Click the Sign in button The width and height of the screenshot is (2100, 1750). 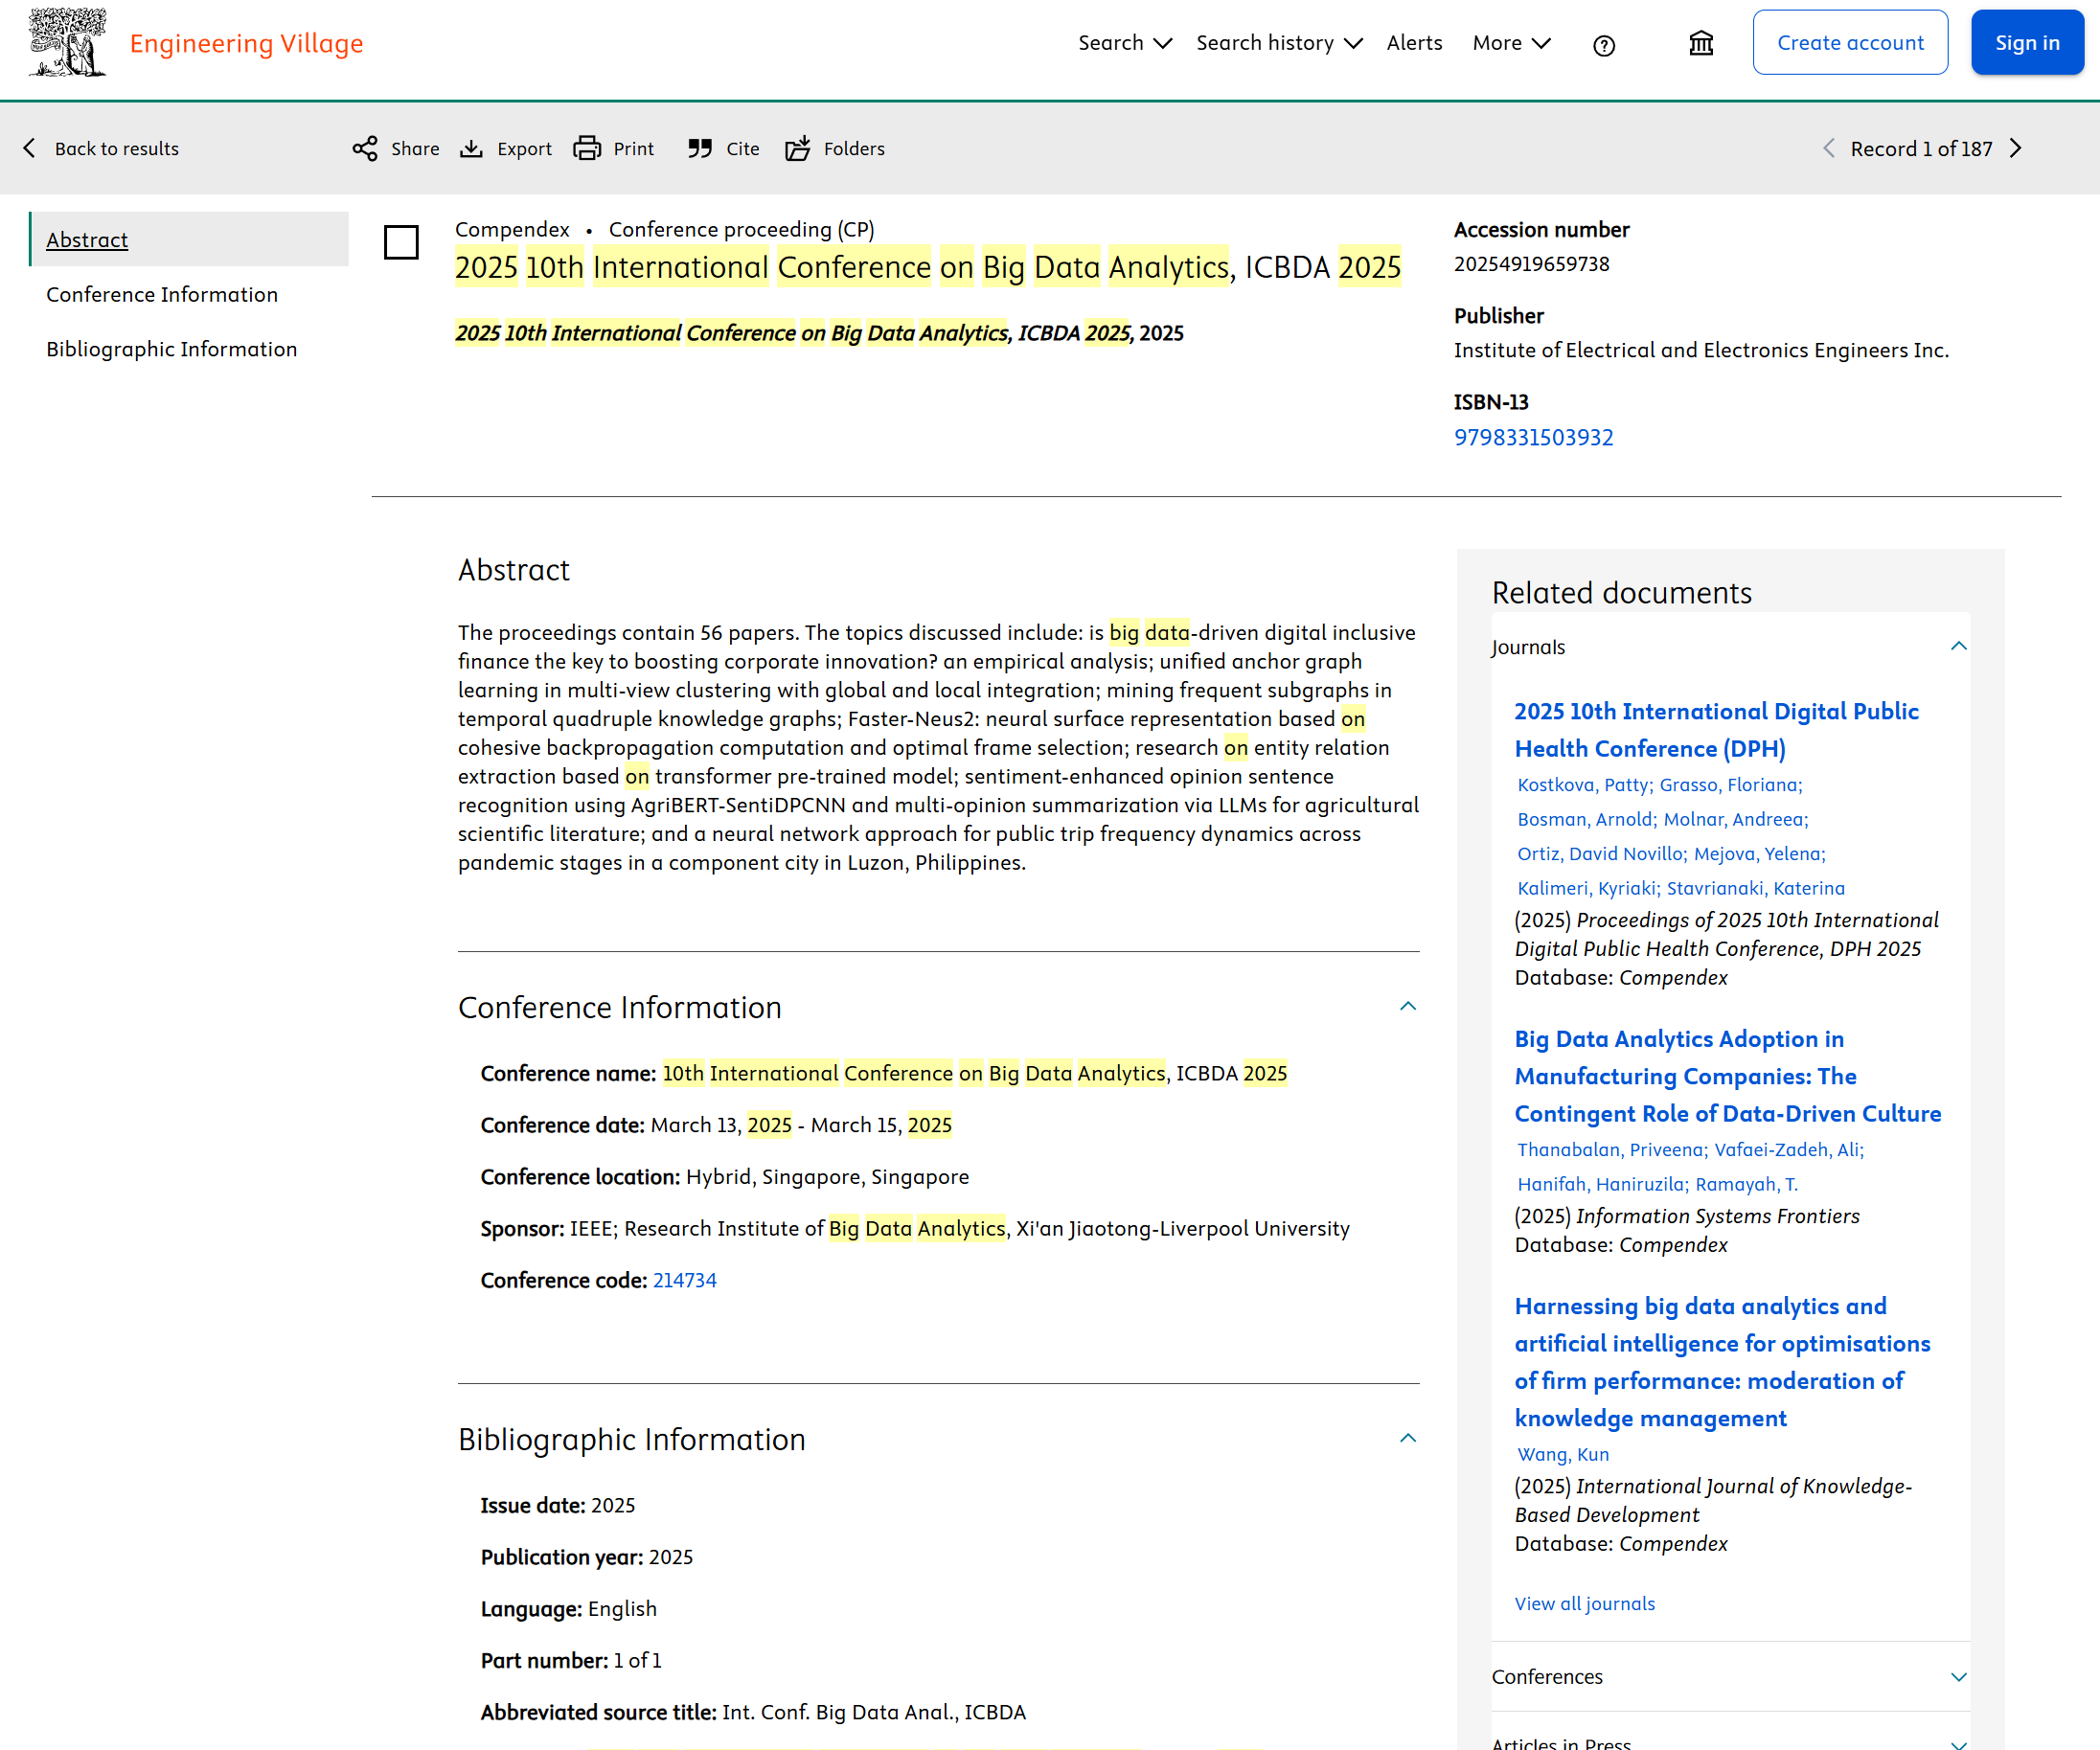tap(2026, 43)
